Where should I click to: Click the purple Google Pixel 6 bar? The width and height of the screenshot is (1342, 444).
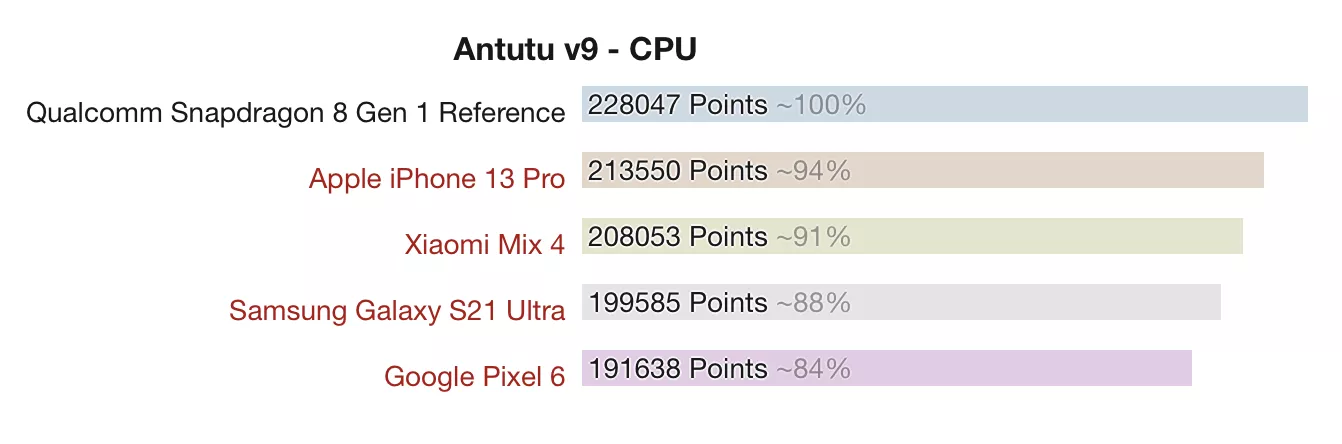point(887,368)
